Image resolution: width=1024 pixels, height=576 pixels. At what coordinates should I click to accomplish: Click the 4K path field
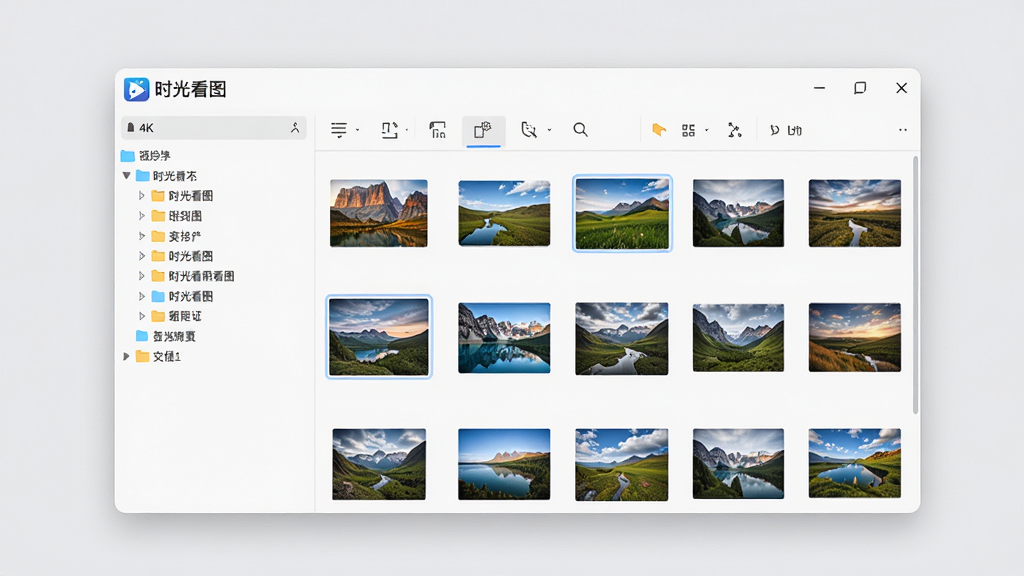coord(214,128)
